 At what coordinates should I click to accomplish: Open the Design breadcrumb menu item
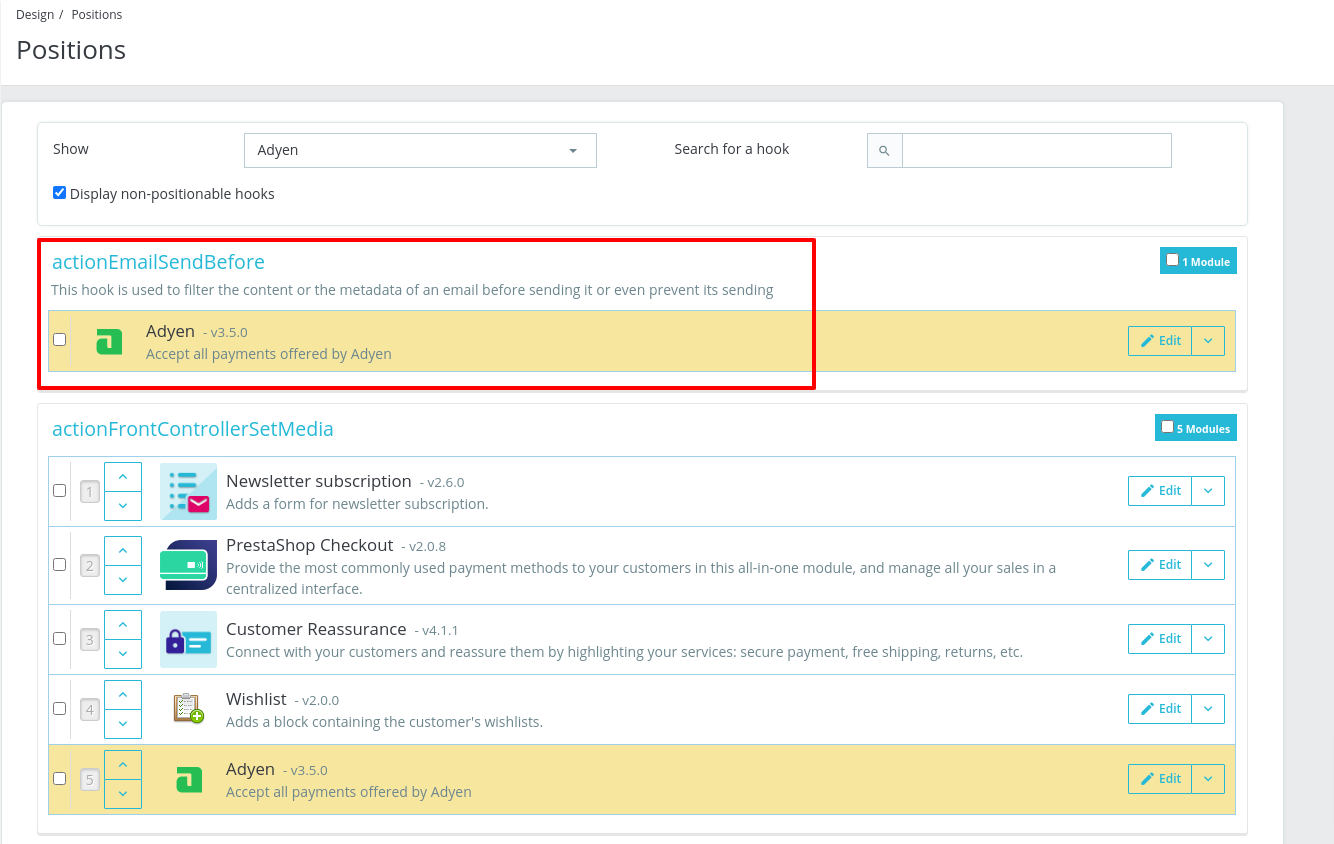click(35, 14)
